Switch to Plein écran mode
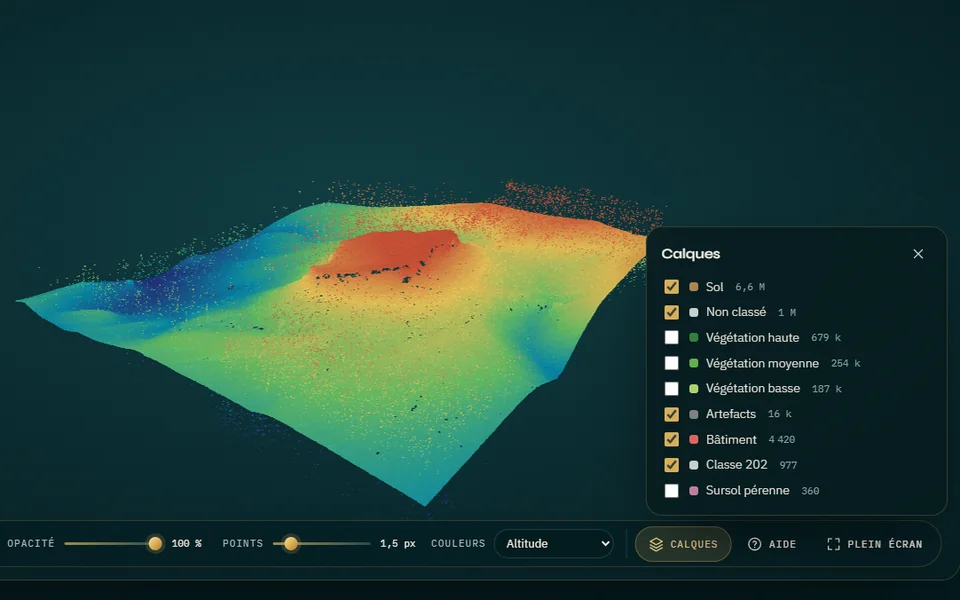This screenshot has width=960, height=600. point(874,544)
